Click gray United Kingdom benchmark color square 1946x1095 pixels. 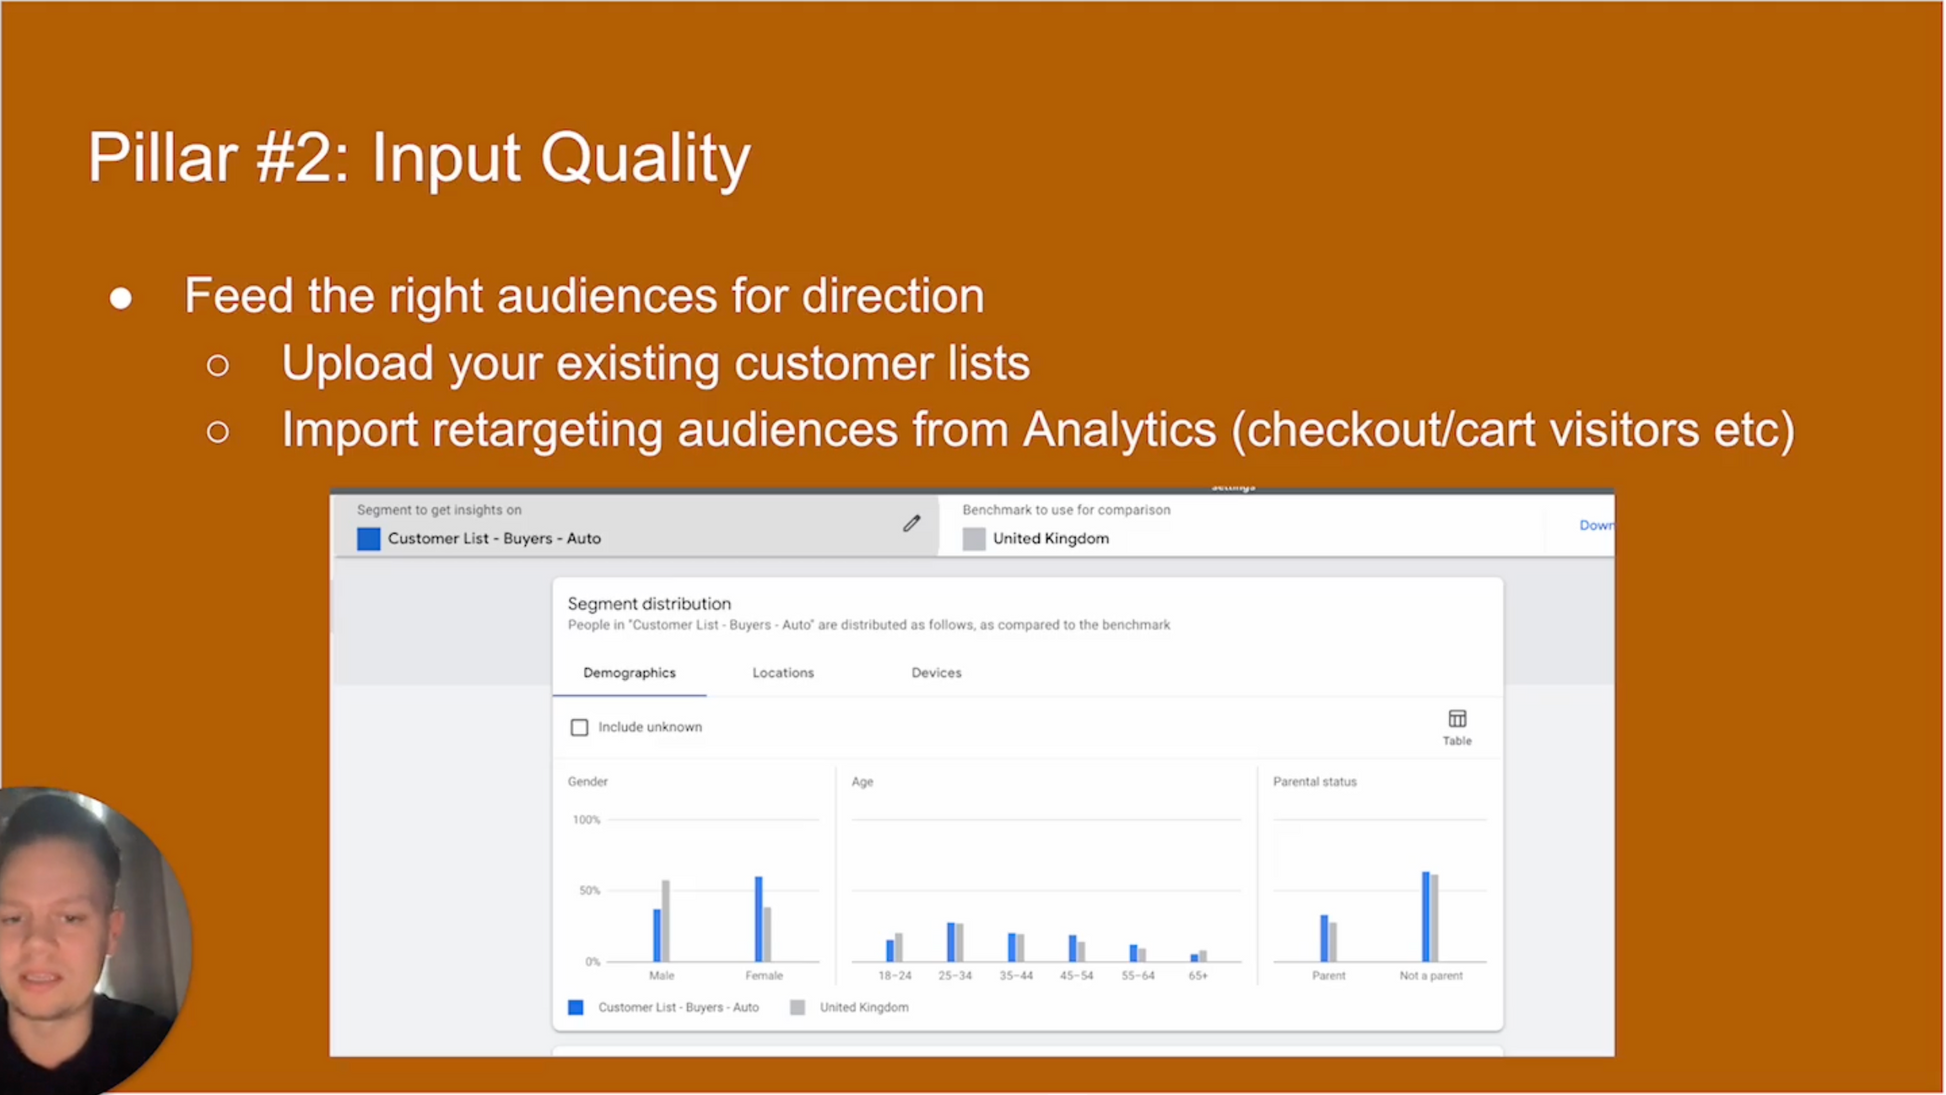tap(973, 539)
